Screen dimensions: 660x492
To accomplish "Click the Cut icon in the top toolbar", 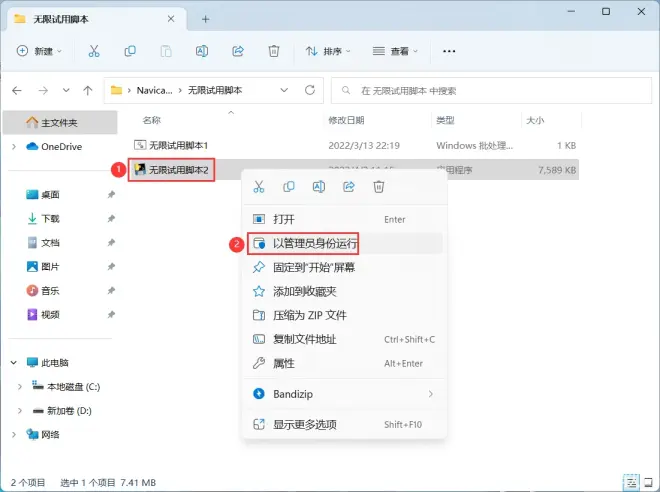I will point(94,51).
